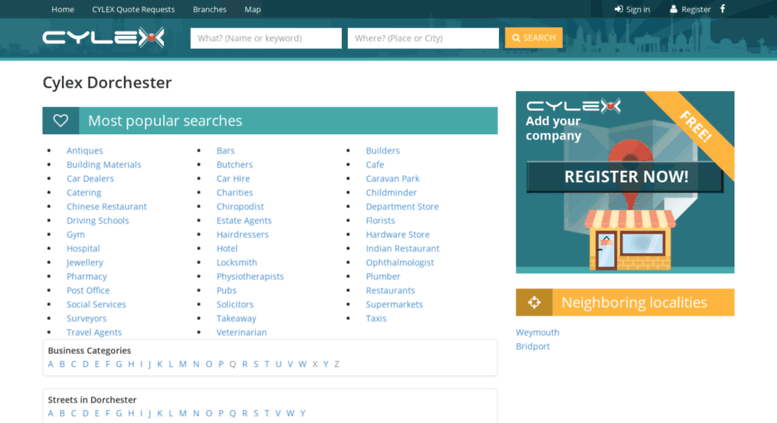Open the Antiques search link

tap(85, 151)
